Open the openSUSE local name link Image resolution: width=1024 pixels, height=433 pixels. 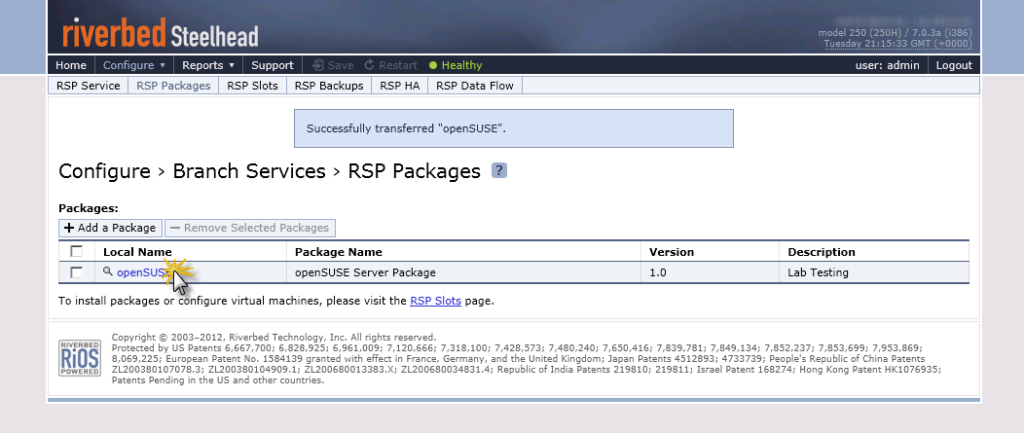[x=142, y=272]
